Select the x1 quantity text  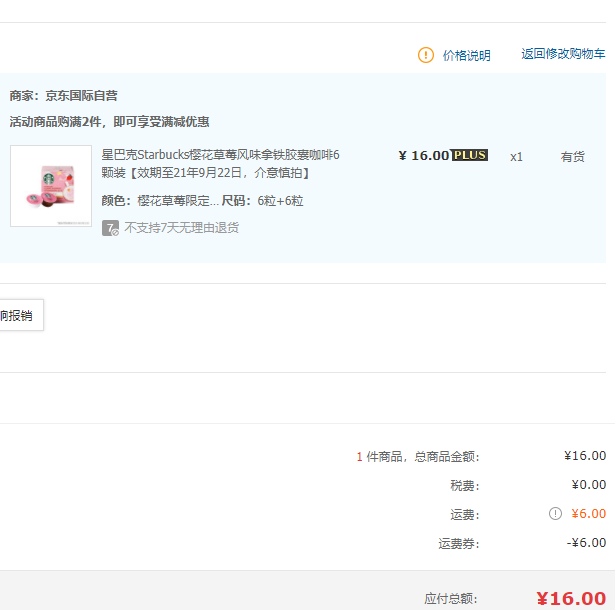coord(516,157)
